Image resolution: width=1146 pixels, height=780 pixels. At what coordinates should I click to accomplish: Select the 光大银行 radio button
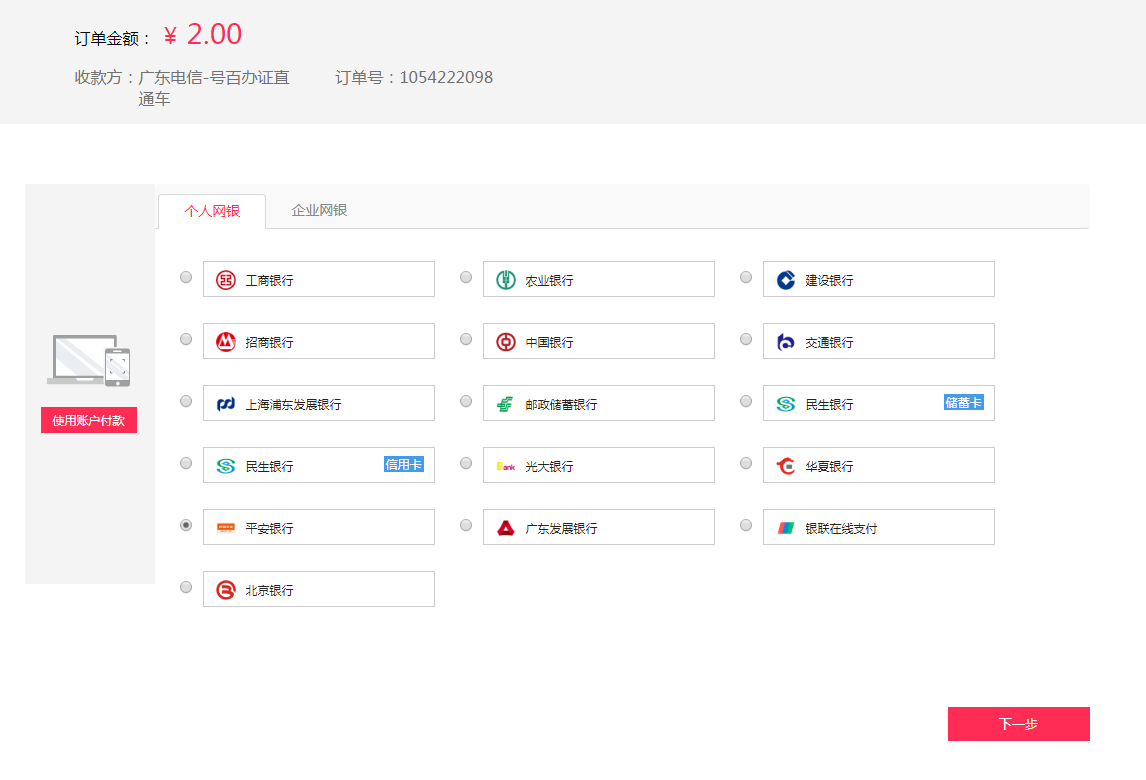click(x=466, y=463)
